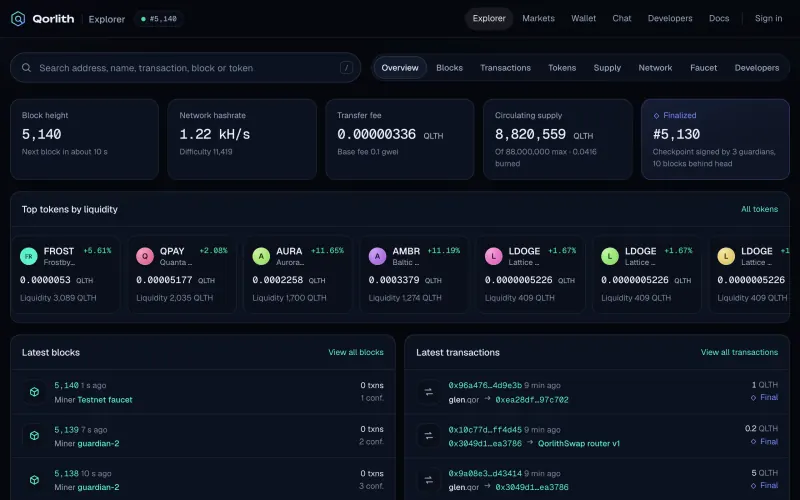
Task: Click the AMBR token avatar
Action: pyautogui.click(x=378, y=256)
